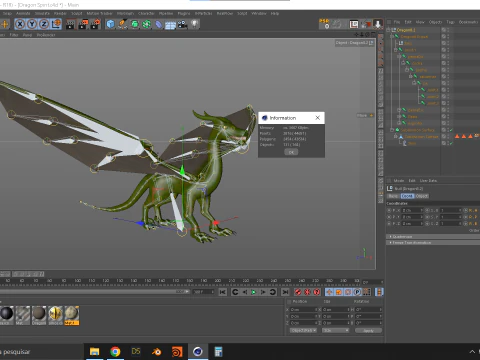Go to end of animation
The image size is (480, 360).
point(285,292)
